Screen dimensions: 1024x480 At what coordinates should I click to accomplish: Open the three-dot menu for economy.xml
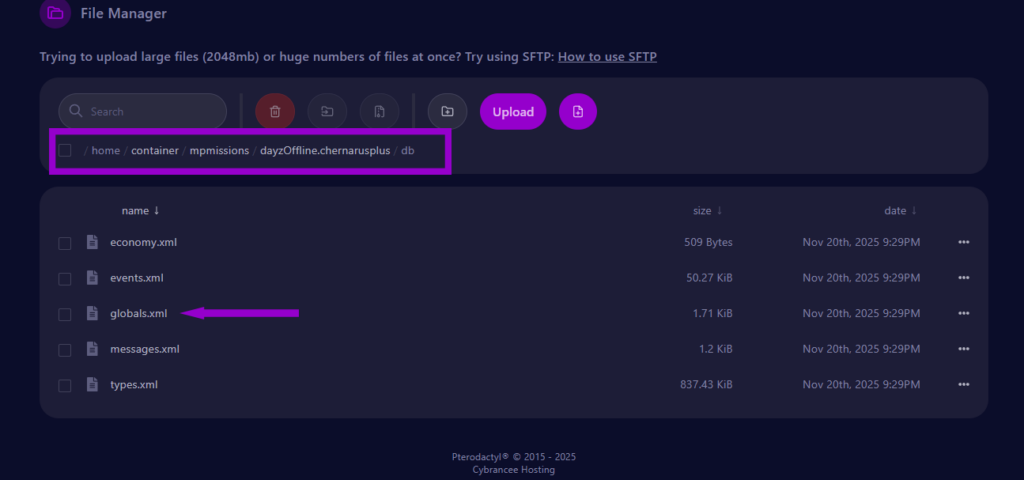click(963, 242)
